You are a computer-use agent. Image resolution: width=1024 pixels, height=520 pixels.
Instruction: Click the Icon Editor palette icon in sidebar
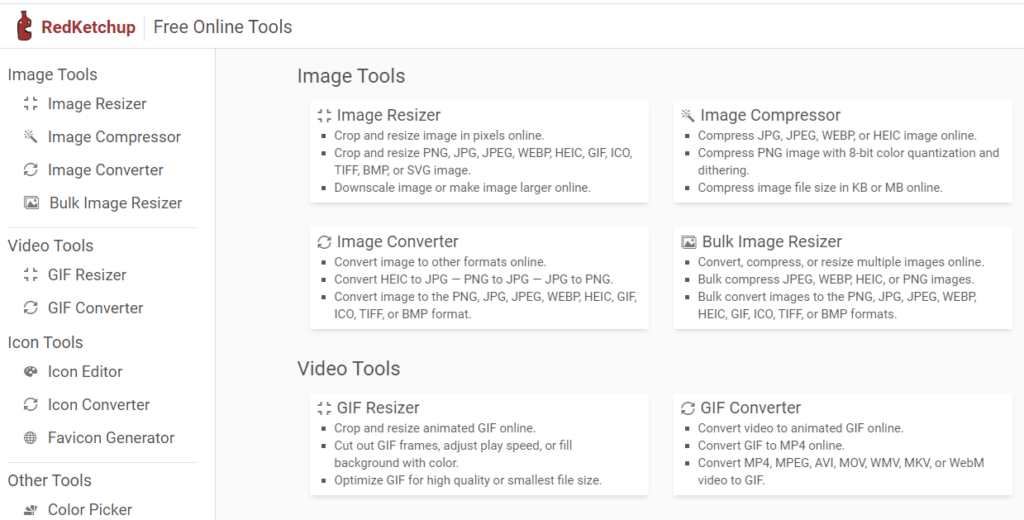pyautogui.click(x=30, y=372)
